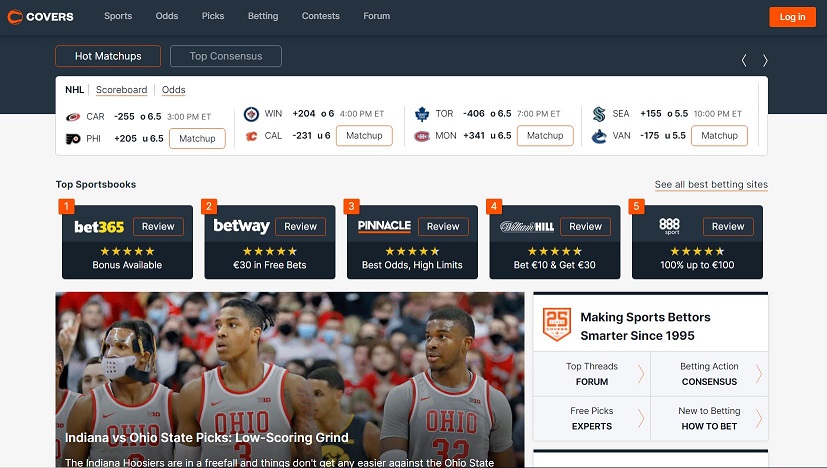Switch to the Hot Matchups tab
The height and width of the screenshot is (468, 827).
click(x=108, y=56)
